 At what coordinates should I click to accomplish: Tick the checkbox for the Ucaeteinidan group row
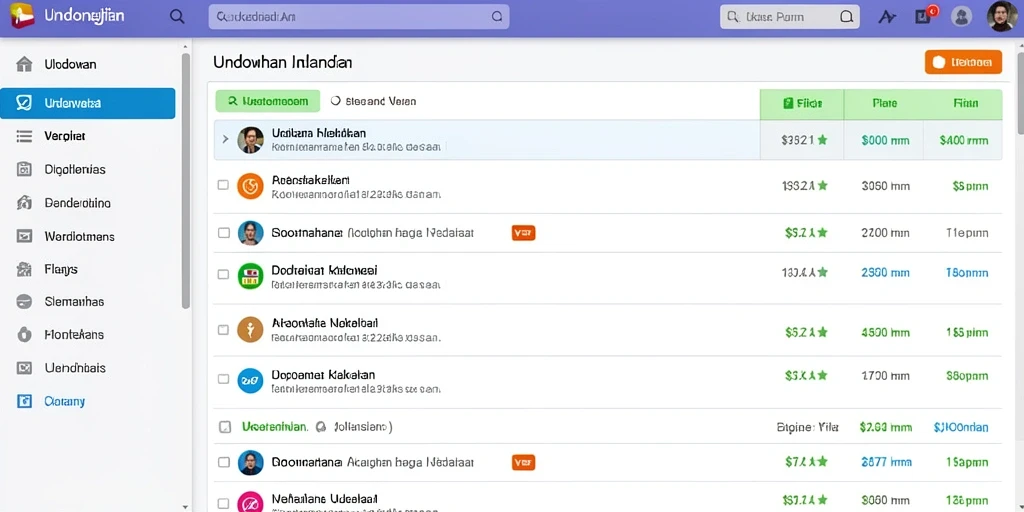tap(225, 427)
